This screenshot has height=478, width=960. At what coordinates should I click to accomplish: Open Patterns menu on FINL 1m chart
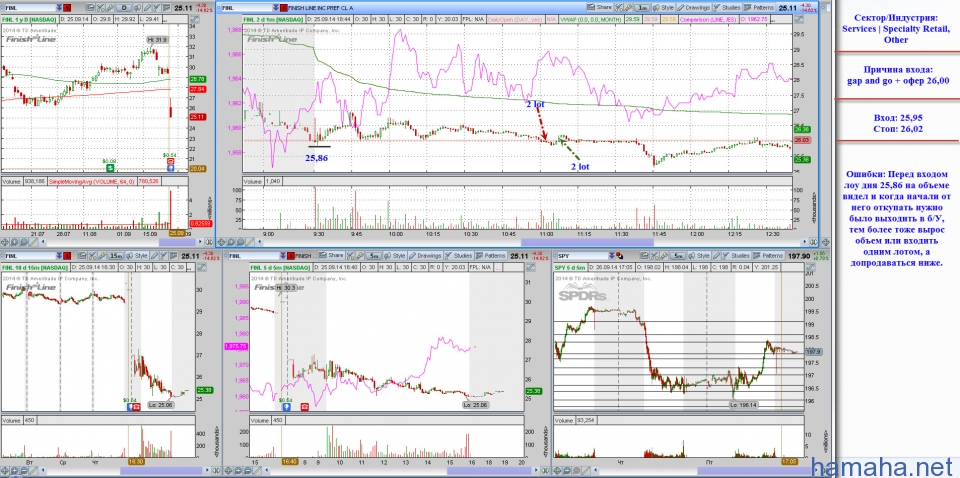click(x=759, y=7)
